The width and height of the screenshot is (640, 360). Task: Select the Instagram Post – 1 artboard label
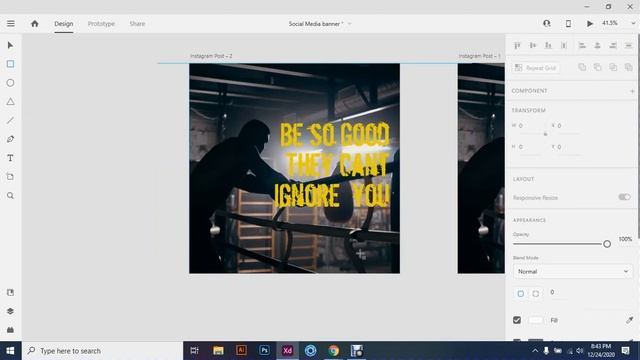tap(480, 56)
